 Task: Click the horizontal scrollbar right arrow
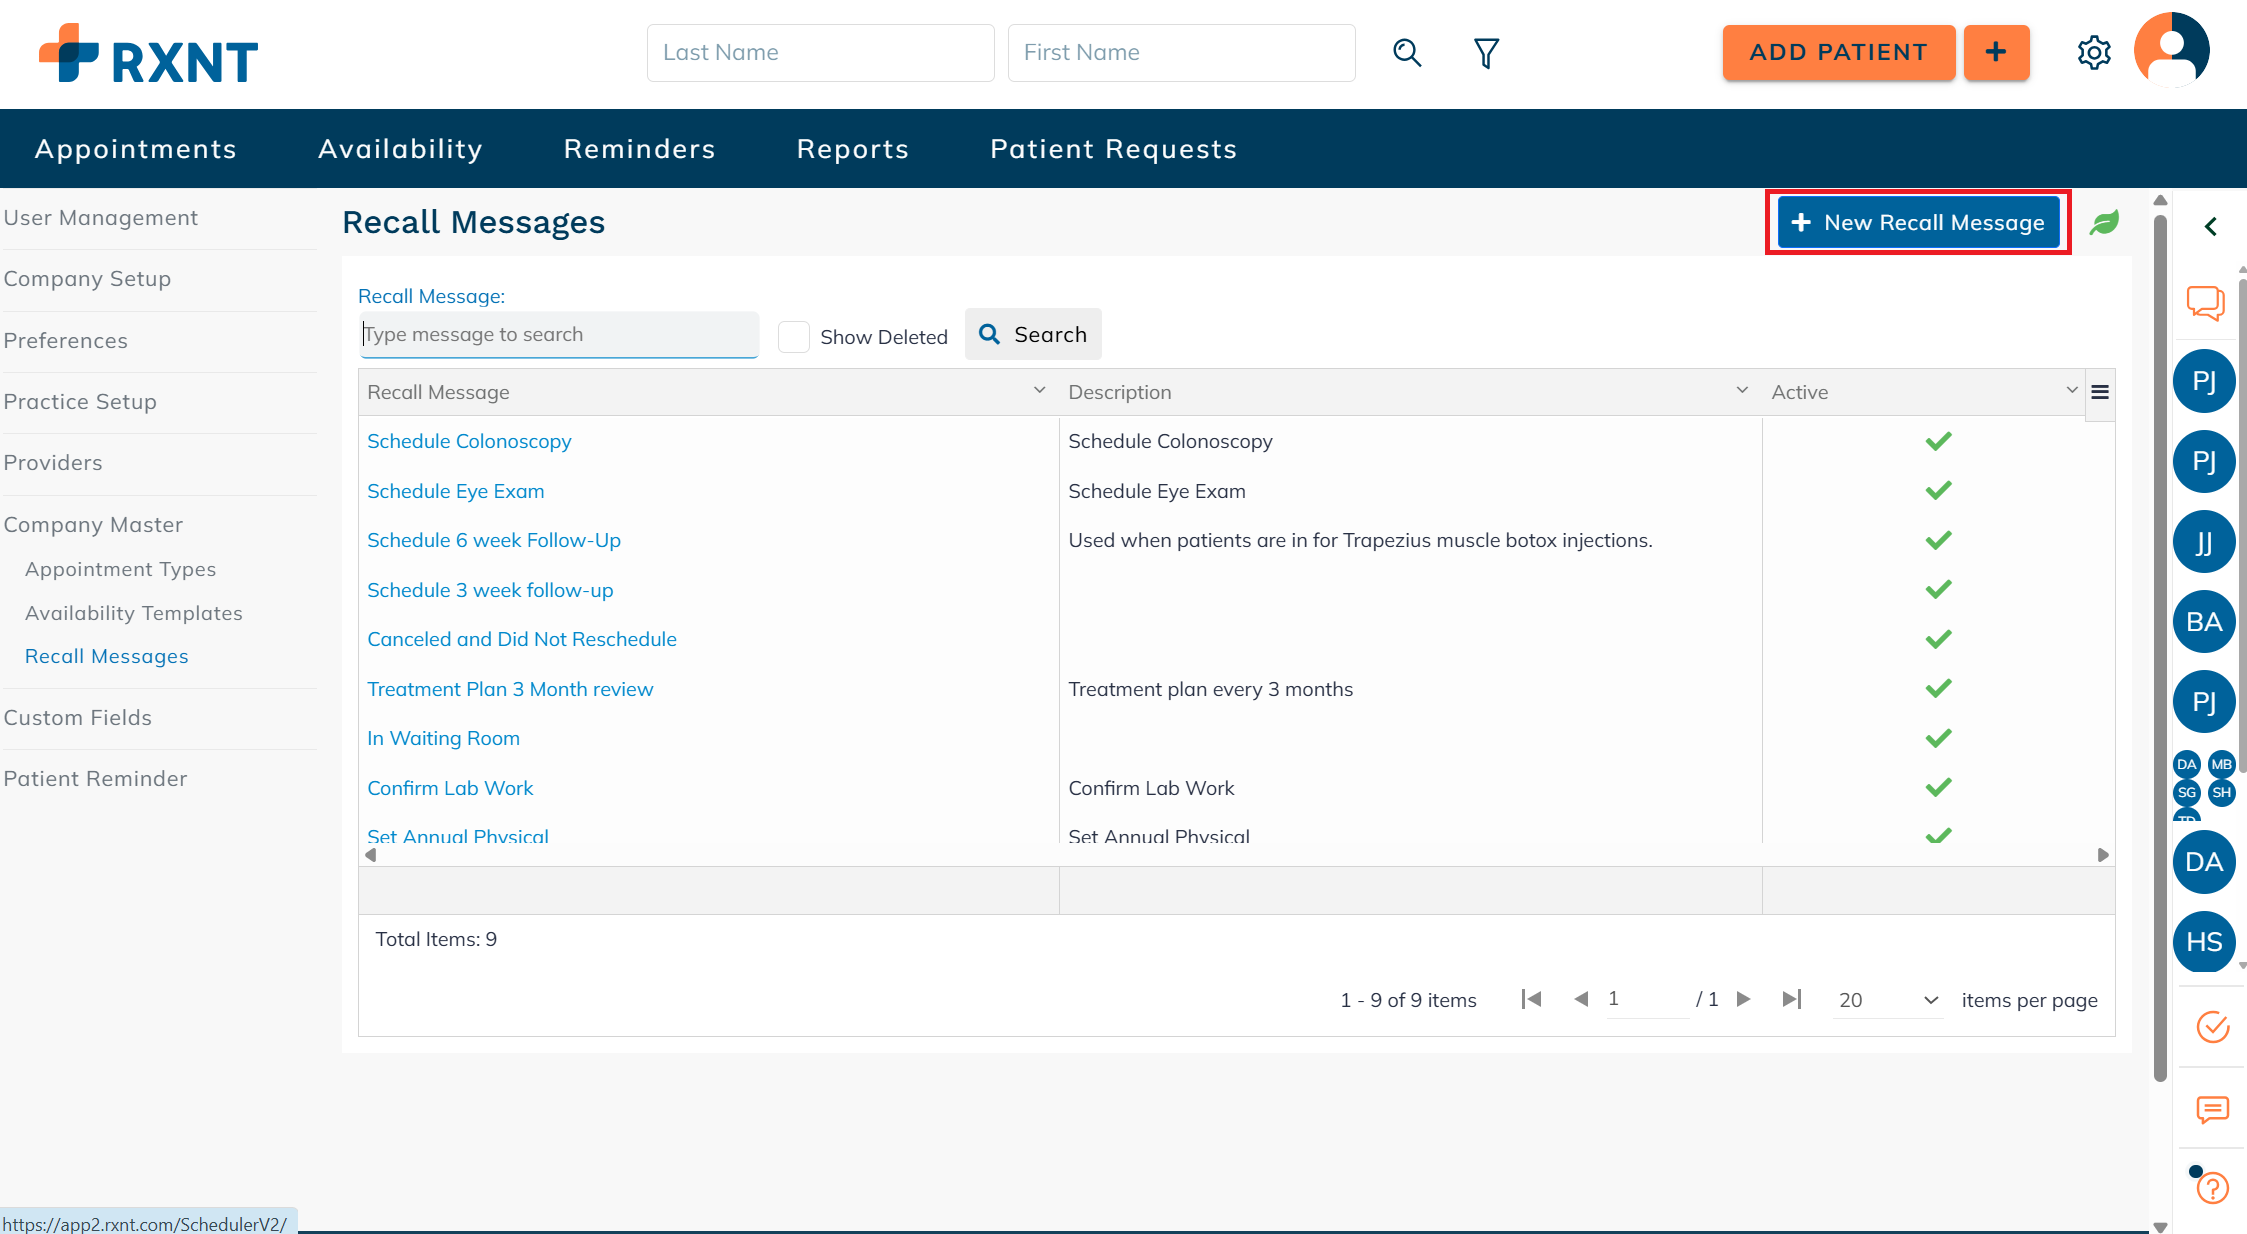(2102, 855)
